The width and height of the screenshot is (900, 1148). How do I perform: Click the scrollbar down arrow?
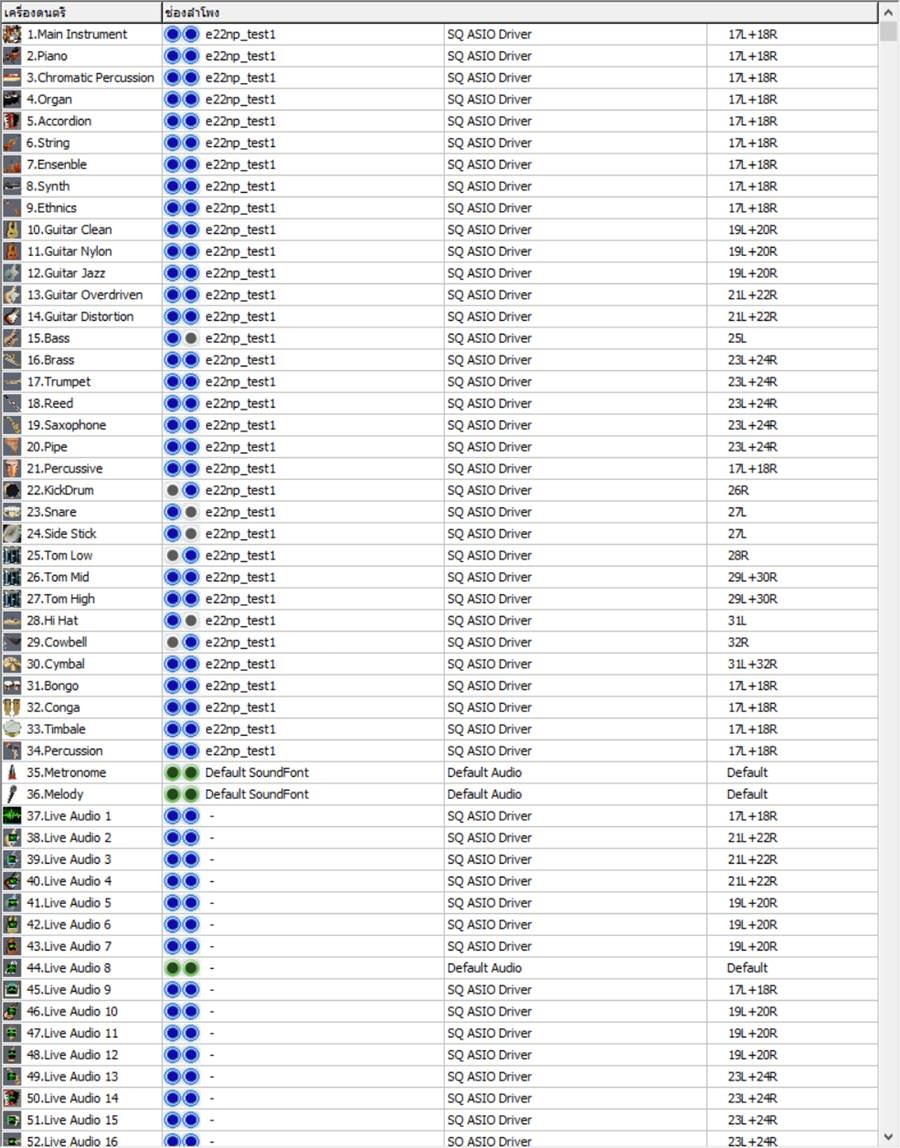[889, 1138]
